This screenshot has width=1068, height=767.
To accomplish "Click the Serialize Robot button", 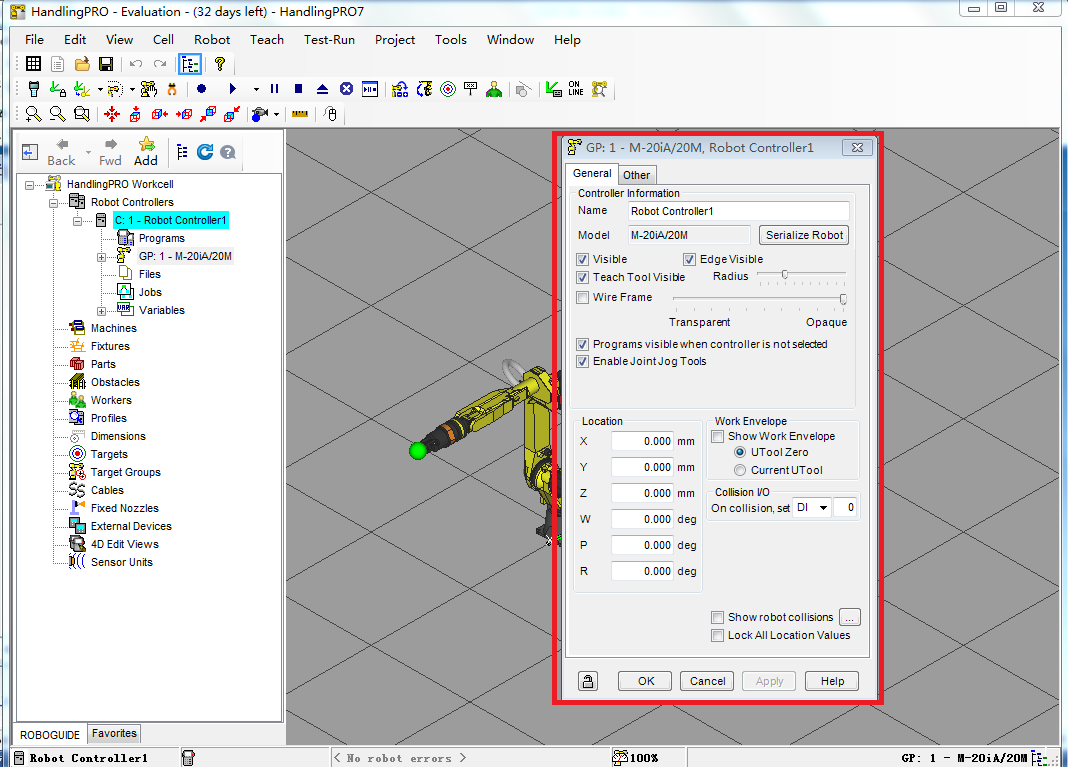I will [x=804, y=235].
